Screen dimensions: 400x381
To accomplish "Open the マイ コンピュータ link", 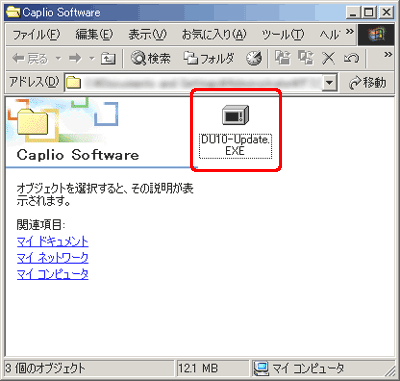I will (52, 274).
